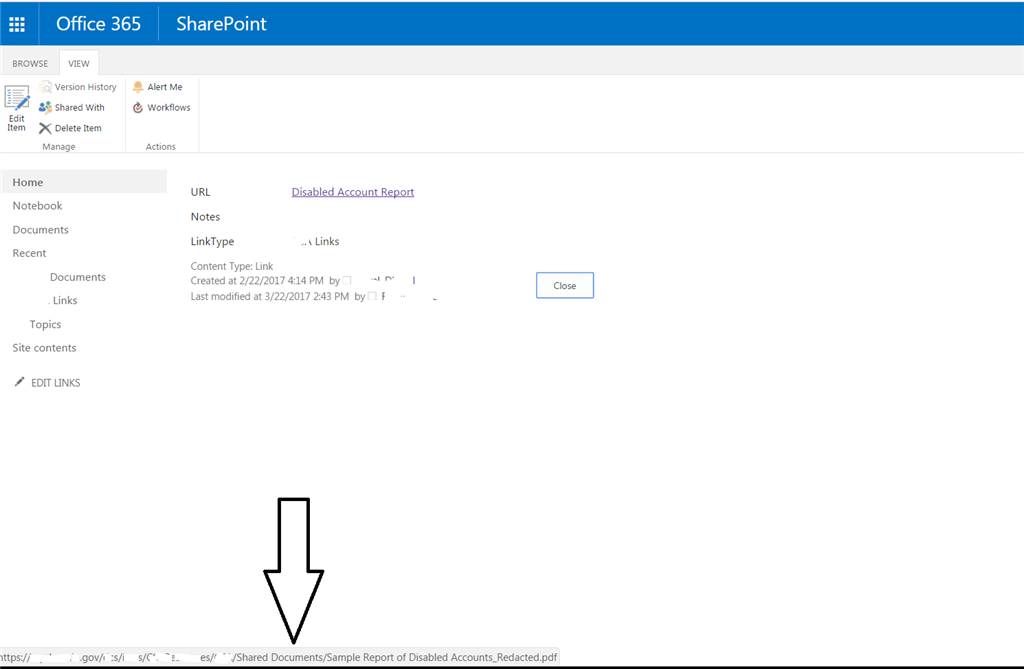
Task: Click the Close button
Action: point(565,286)
